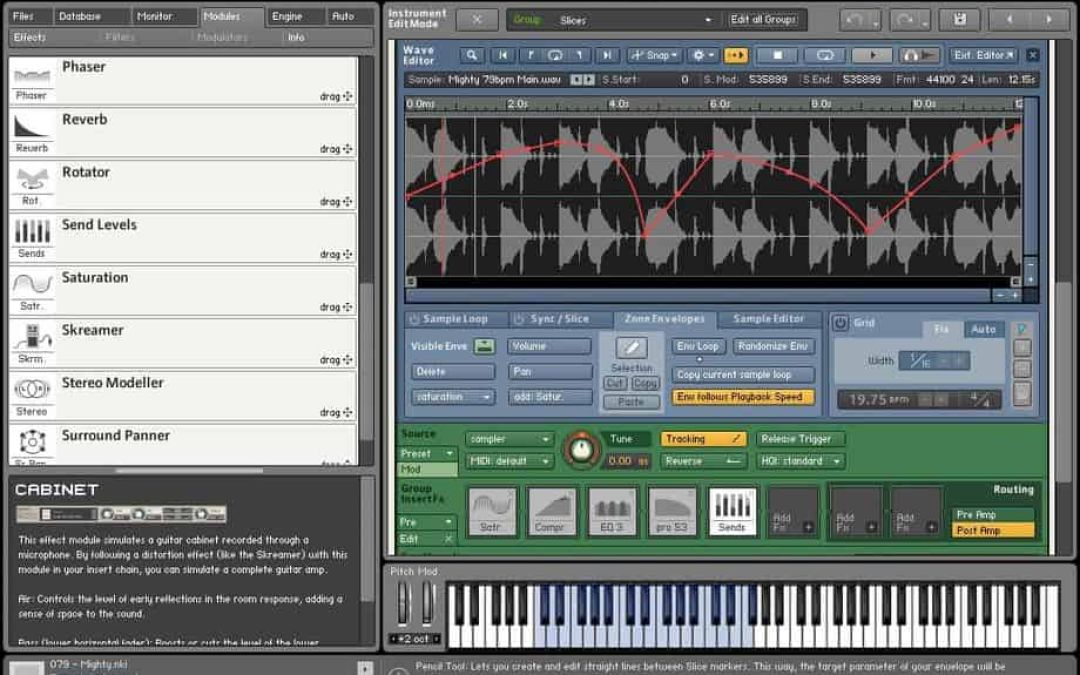The image size is (1080, 675).
Task: Select the Sends insert effect slot
Action: tap(732, 511)
